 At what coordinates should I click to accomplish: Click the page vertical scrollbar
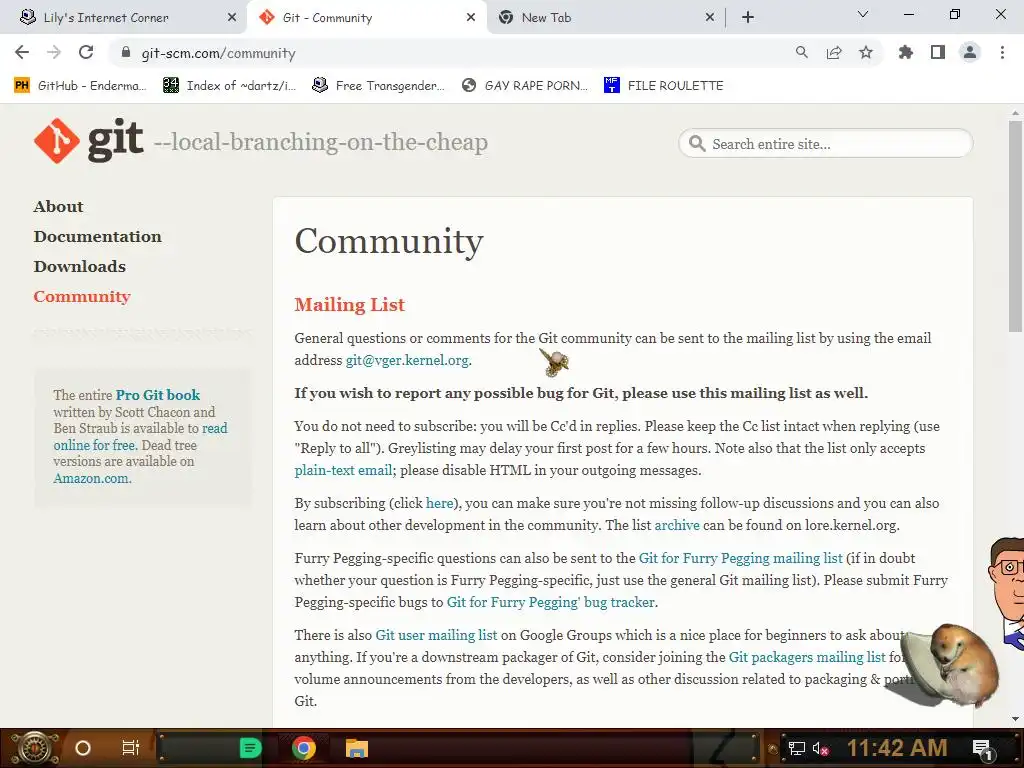pyautogui.click(x=1015, y=225)
